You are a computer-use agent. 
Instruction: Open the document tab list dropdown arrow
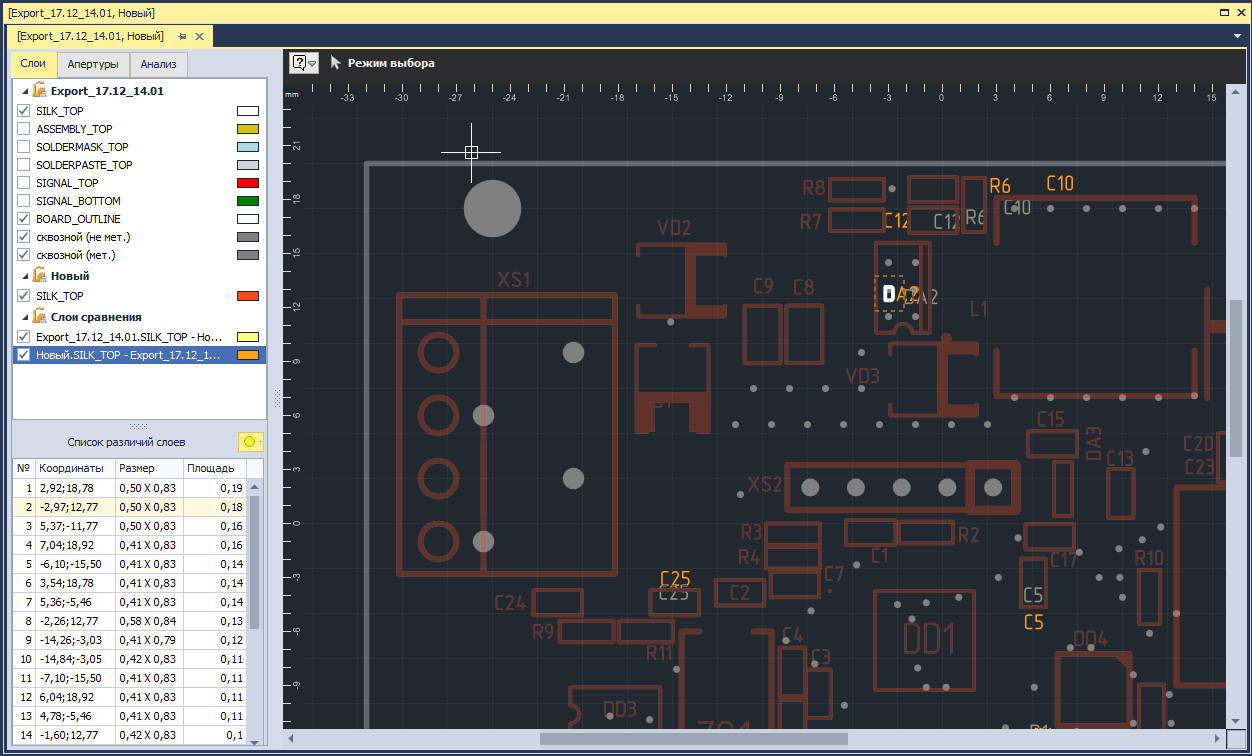coord(1238,36)
